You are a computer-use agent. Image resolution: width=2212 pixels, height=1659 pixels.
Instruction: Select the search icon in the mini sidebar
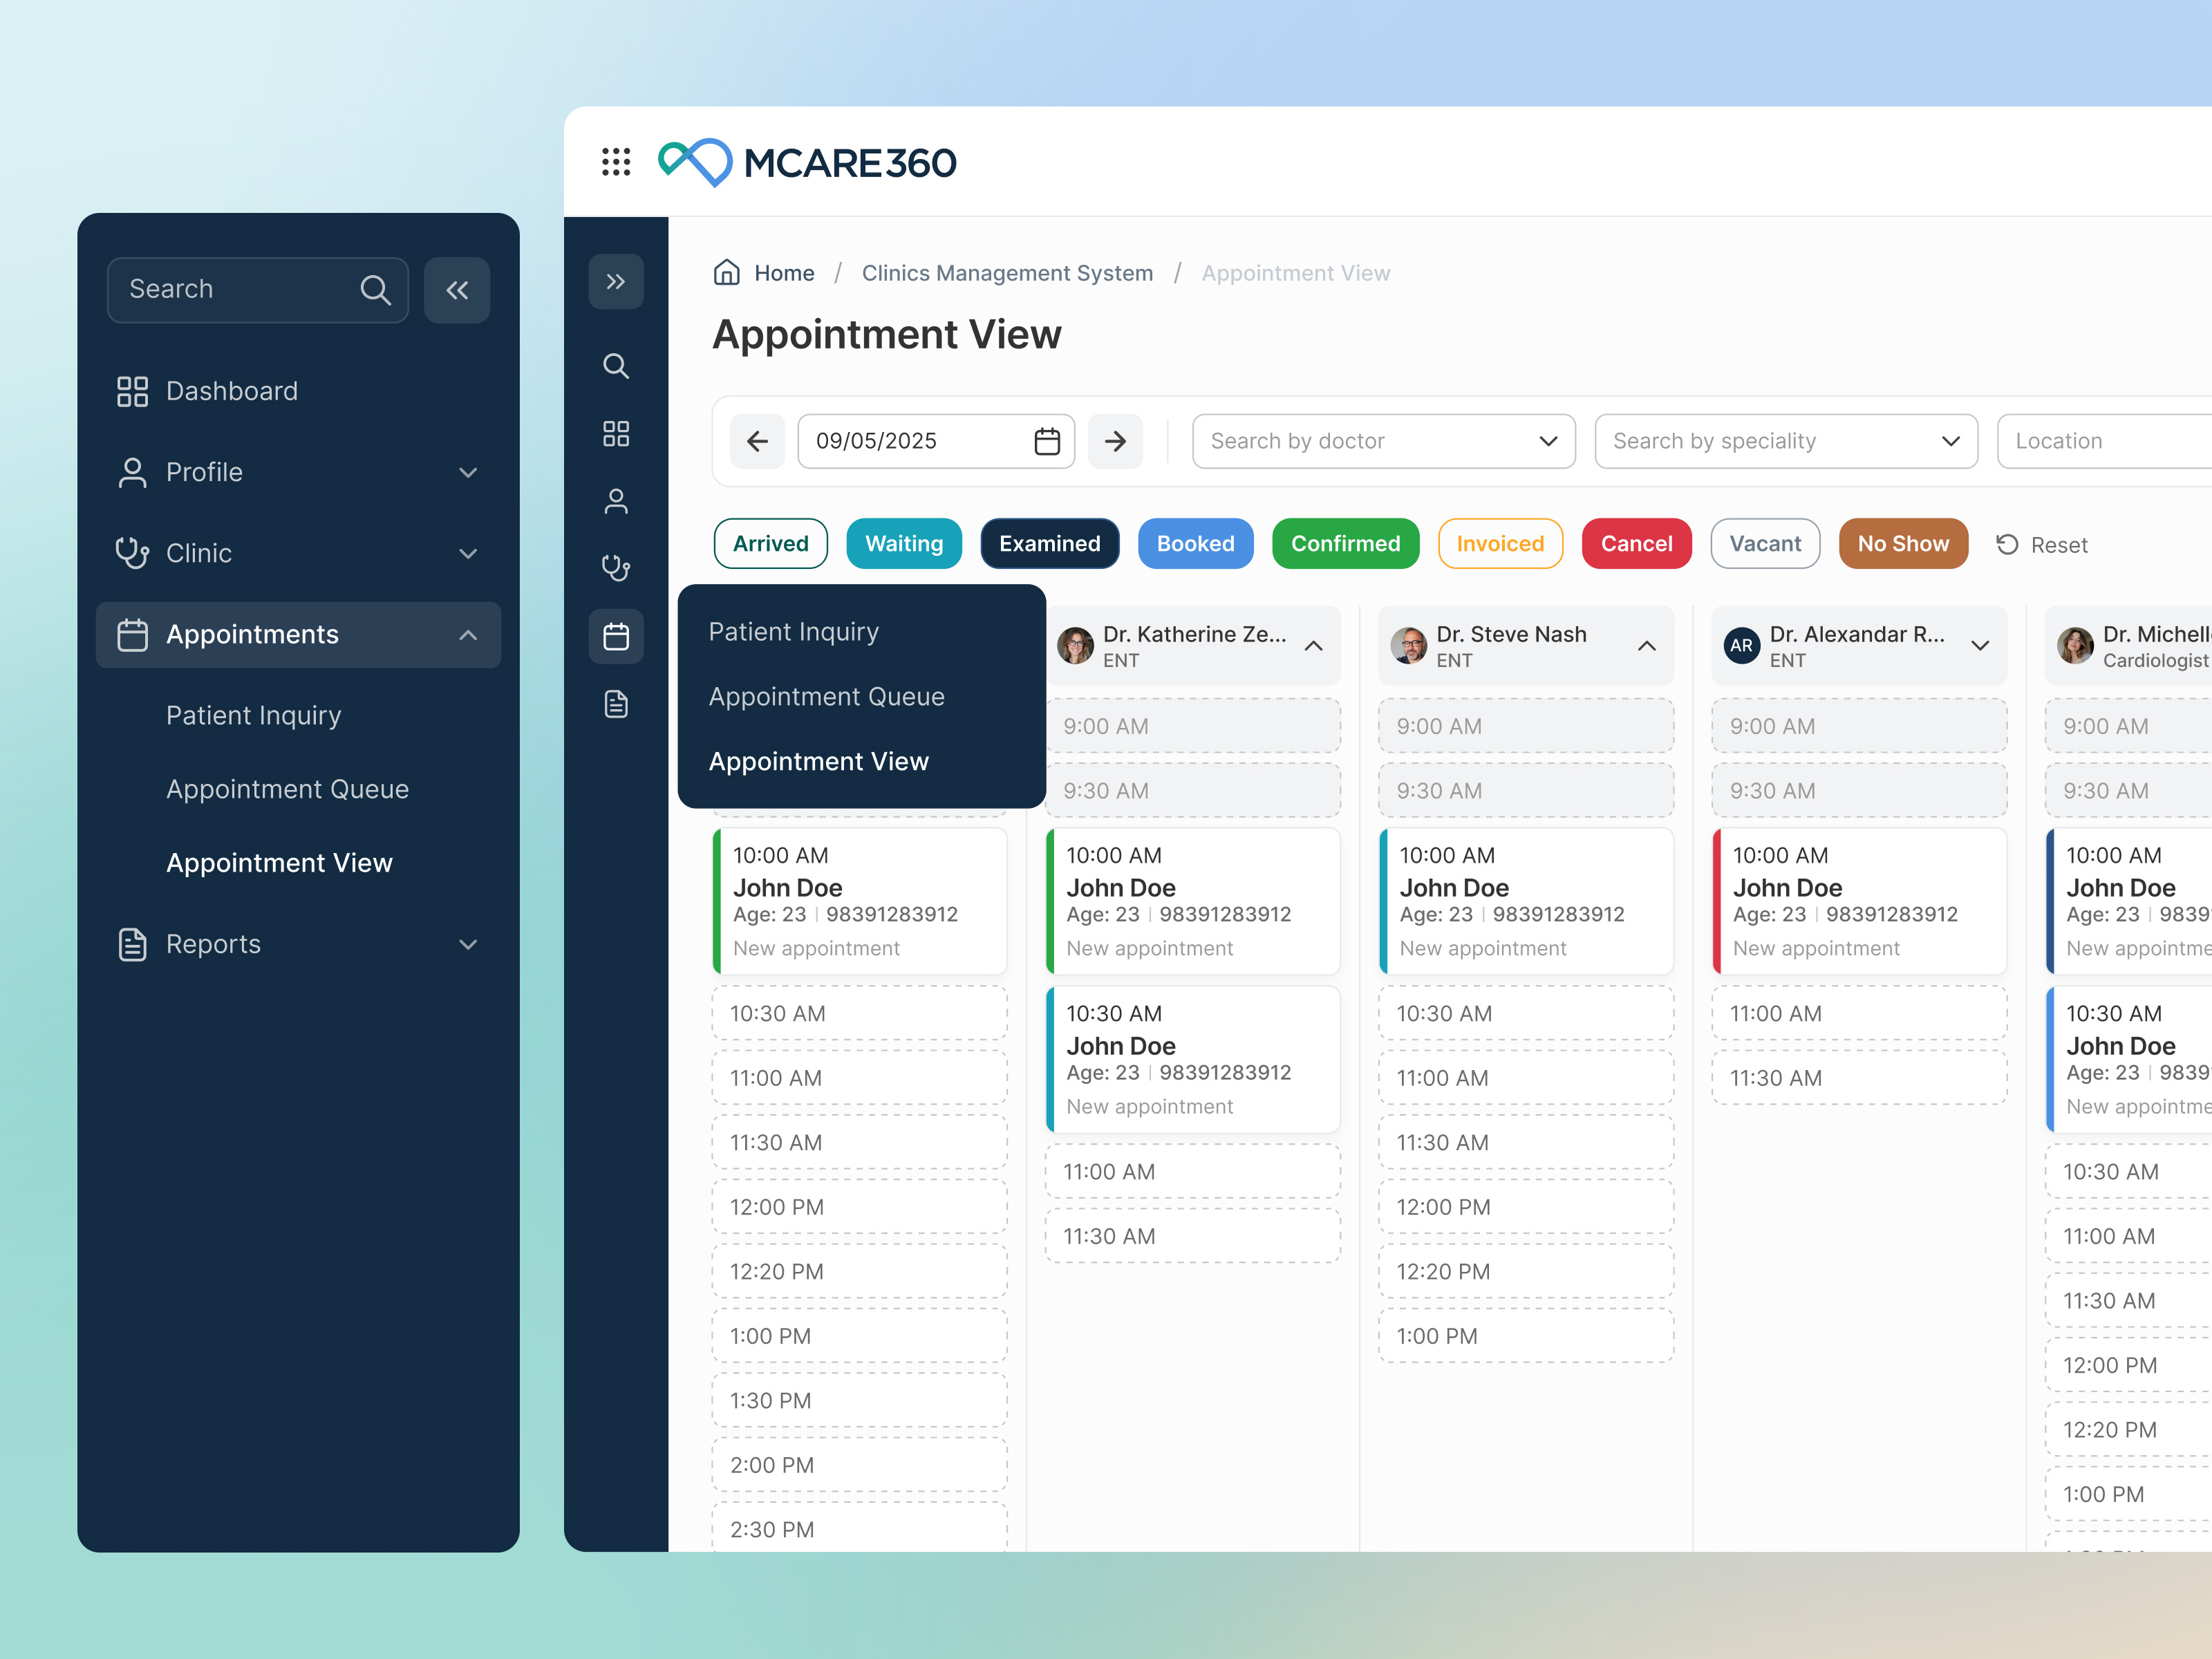(616, 366)
